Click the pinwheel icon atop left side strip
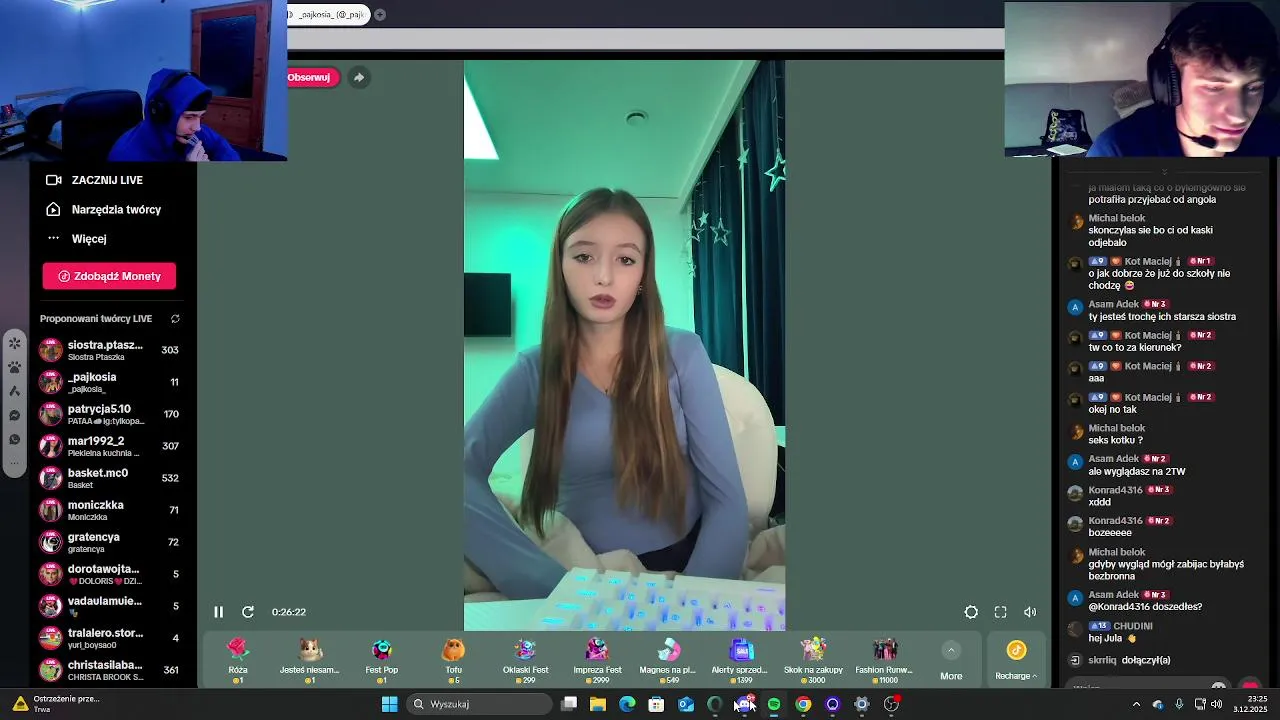This screenshot has height=720, width=1280. click(x=15, y=343)
